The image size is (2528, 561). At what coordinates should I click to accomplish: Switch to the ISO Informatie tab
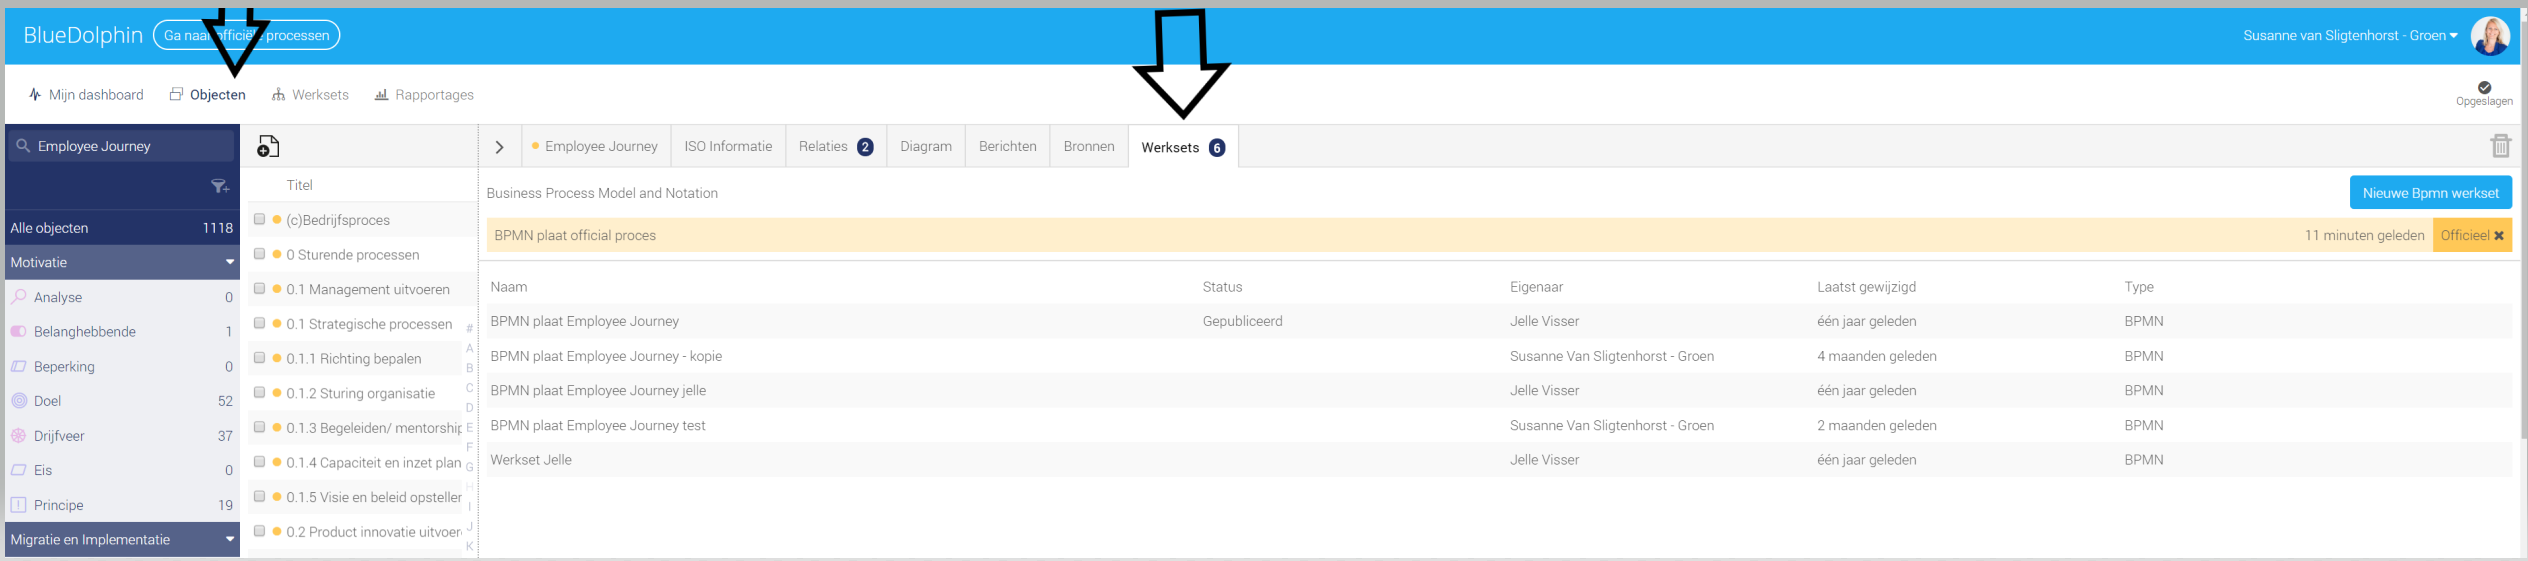[x=728, y=146]
